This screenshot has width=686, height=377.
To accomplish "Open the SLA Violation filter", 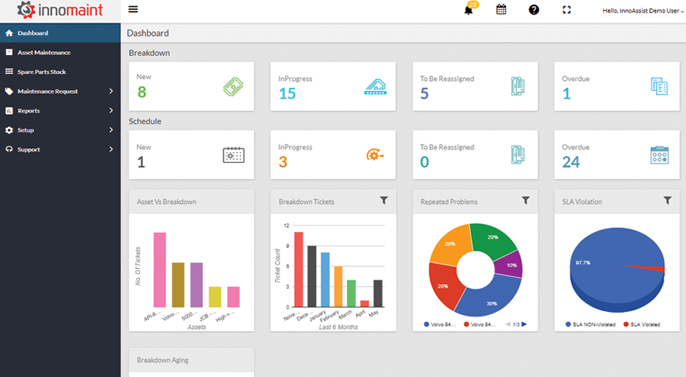I will click(x=667, y=200).
